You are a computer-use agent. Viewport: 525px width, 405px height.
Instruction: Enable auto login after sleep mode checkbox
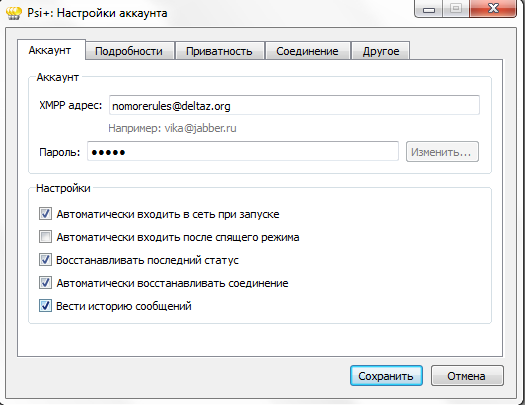(45, 237)
